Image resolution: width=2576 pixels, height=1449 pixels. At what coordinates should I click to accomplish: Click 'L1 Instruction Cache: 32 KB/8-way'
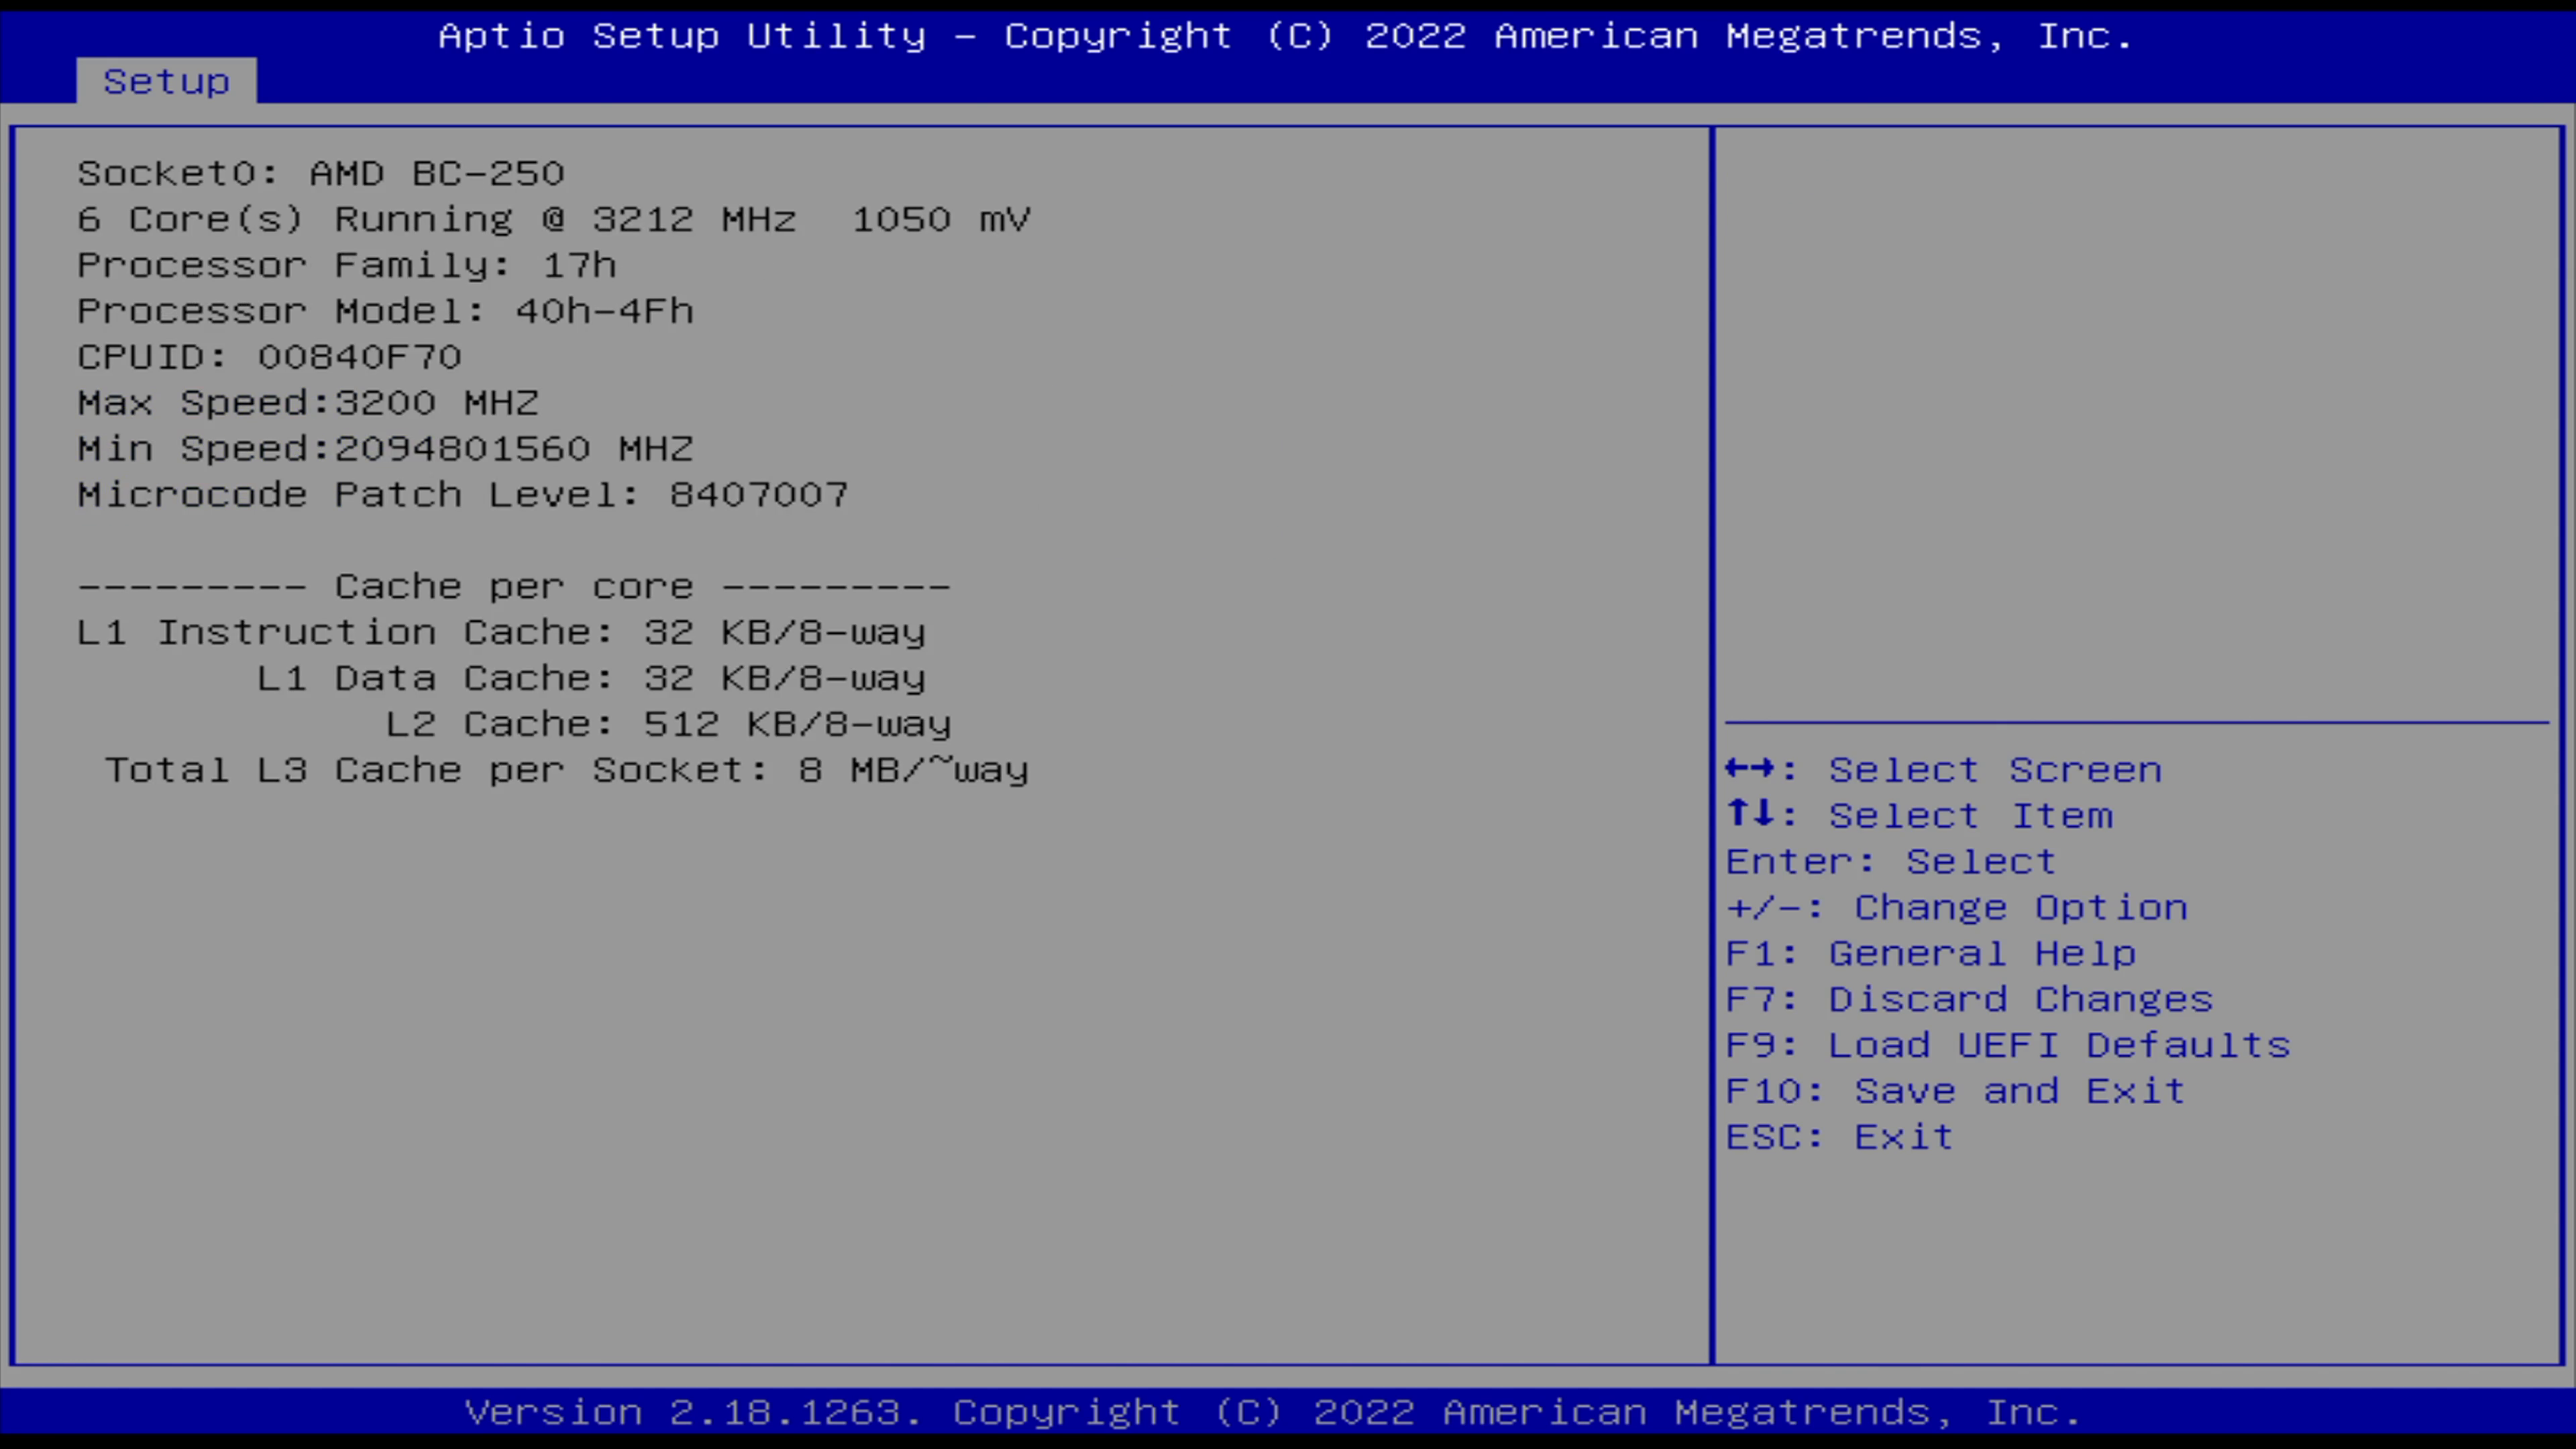click(x=502, y=633)
